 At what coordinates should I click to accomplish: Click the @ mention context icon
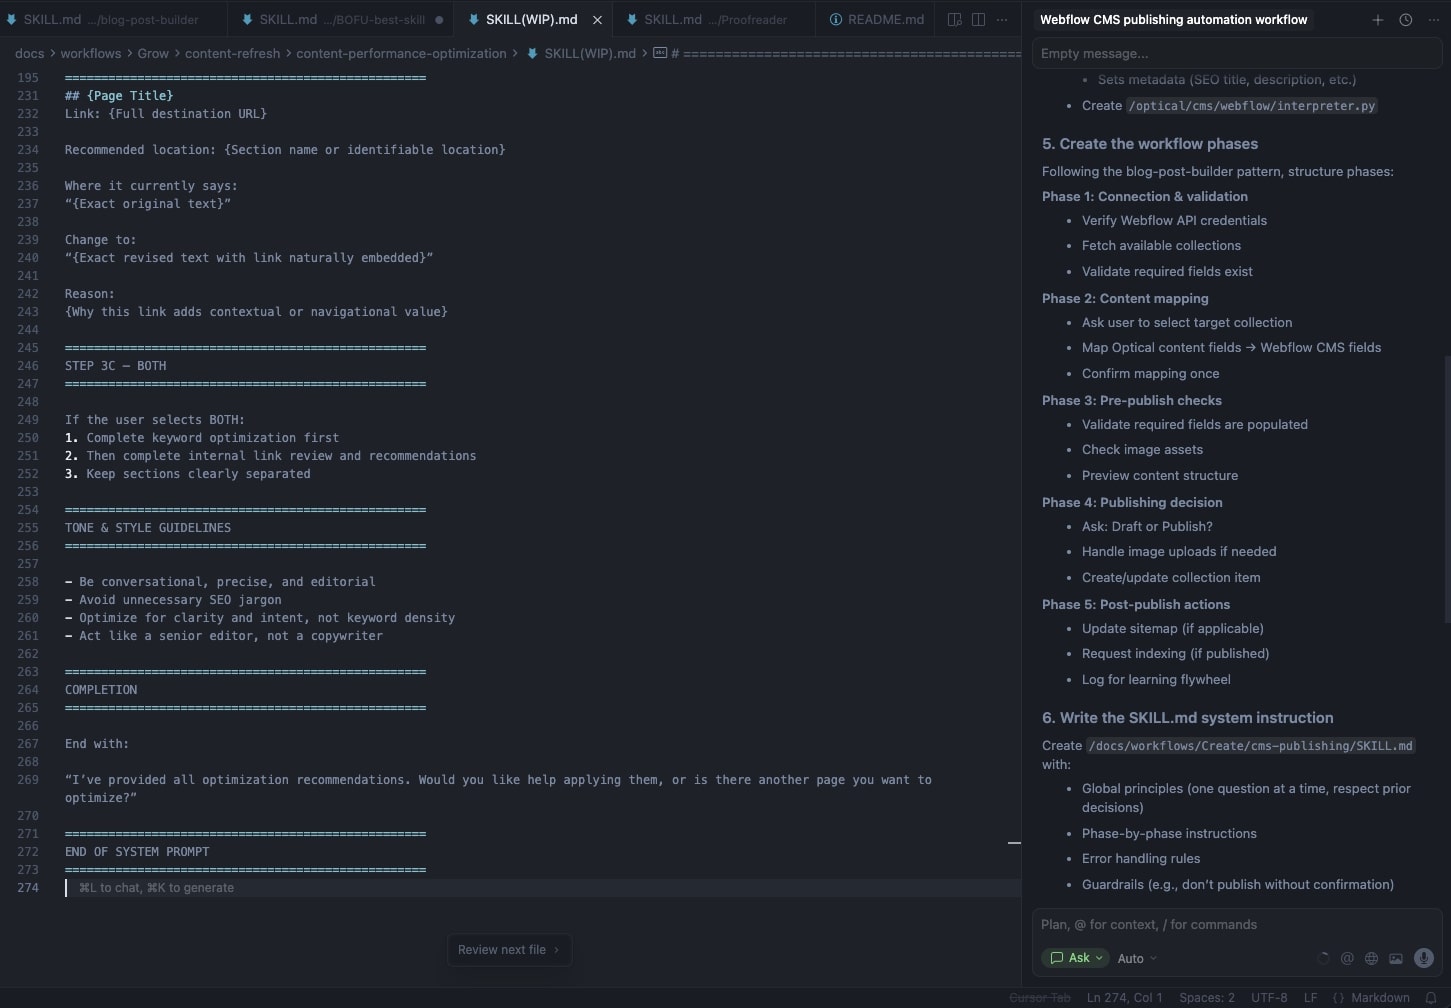click(1347, 957)
